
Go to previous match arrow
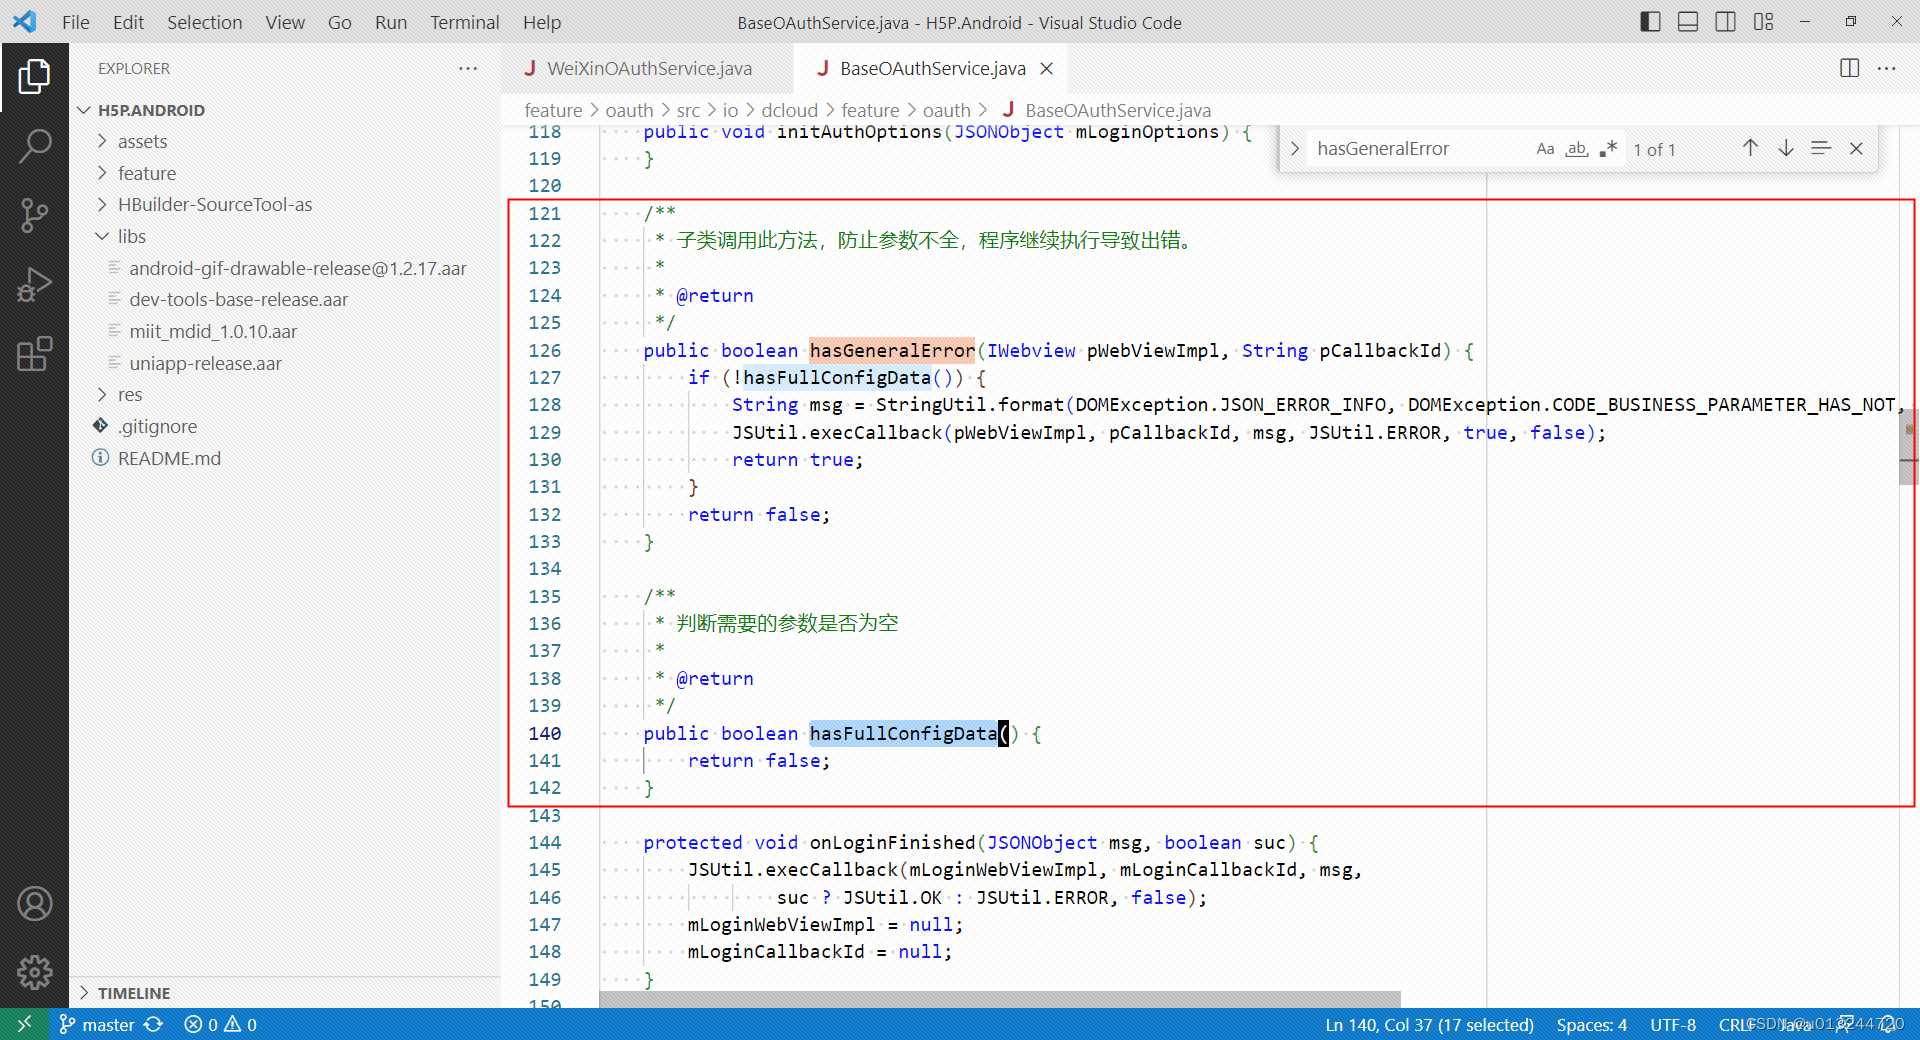pos(1750,148)
